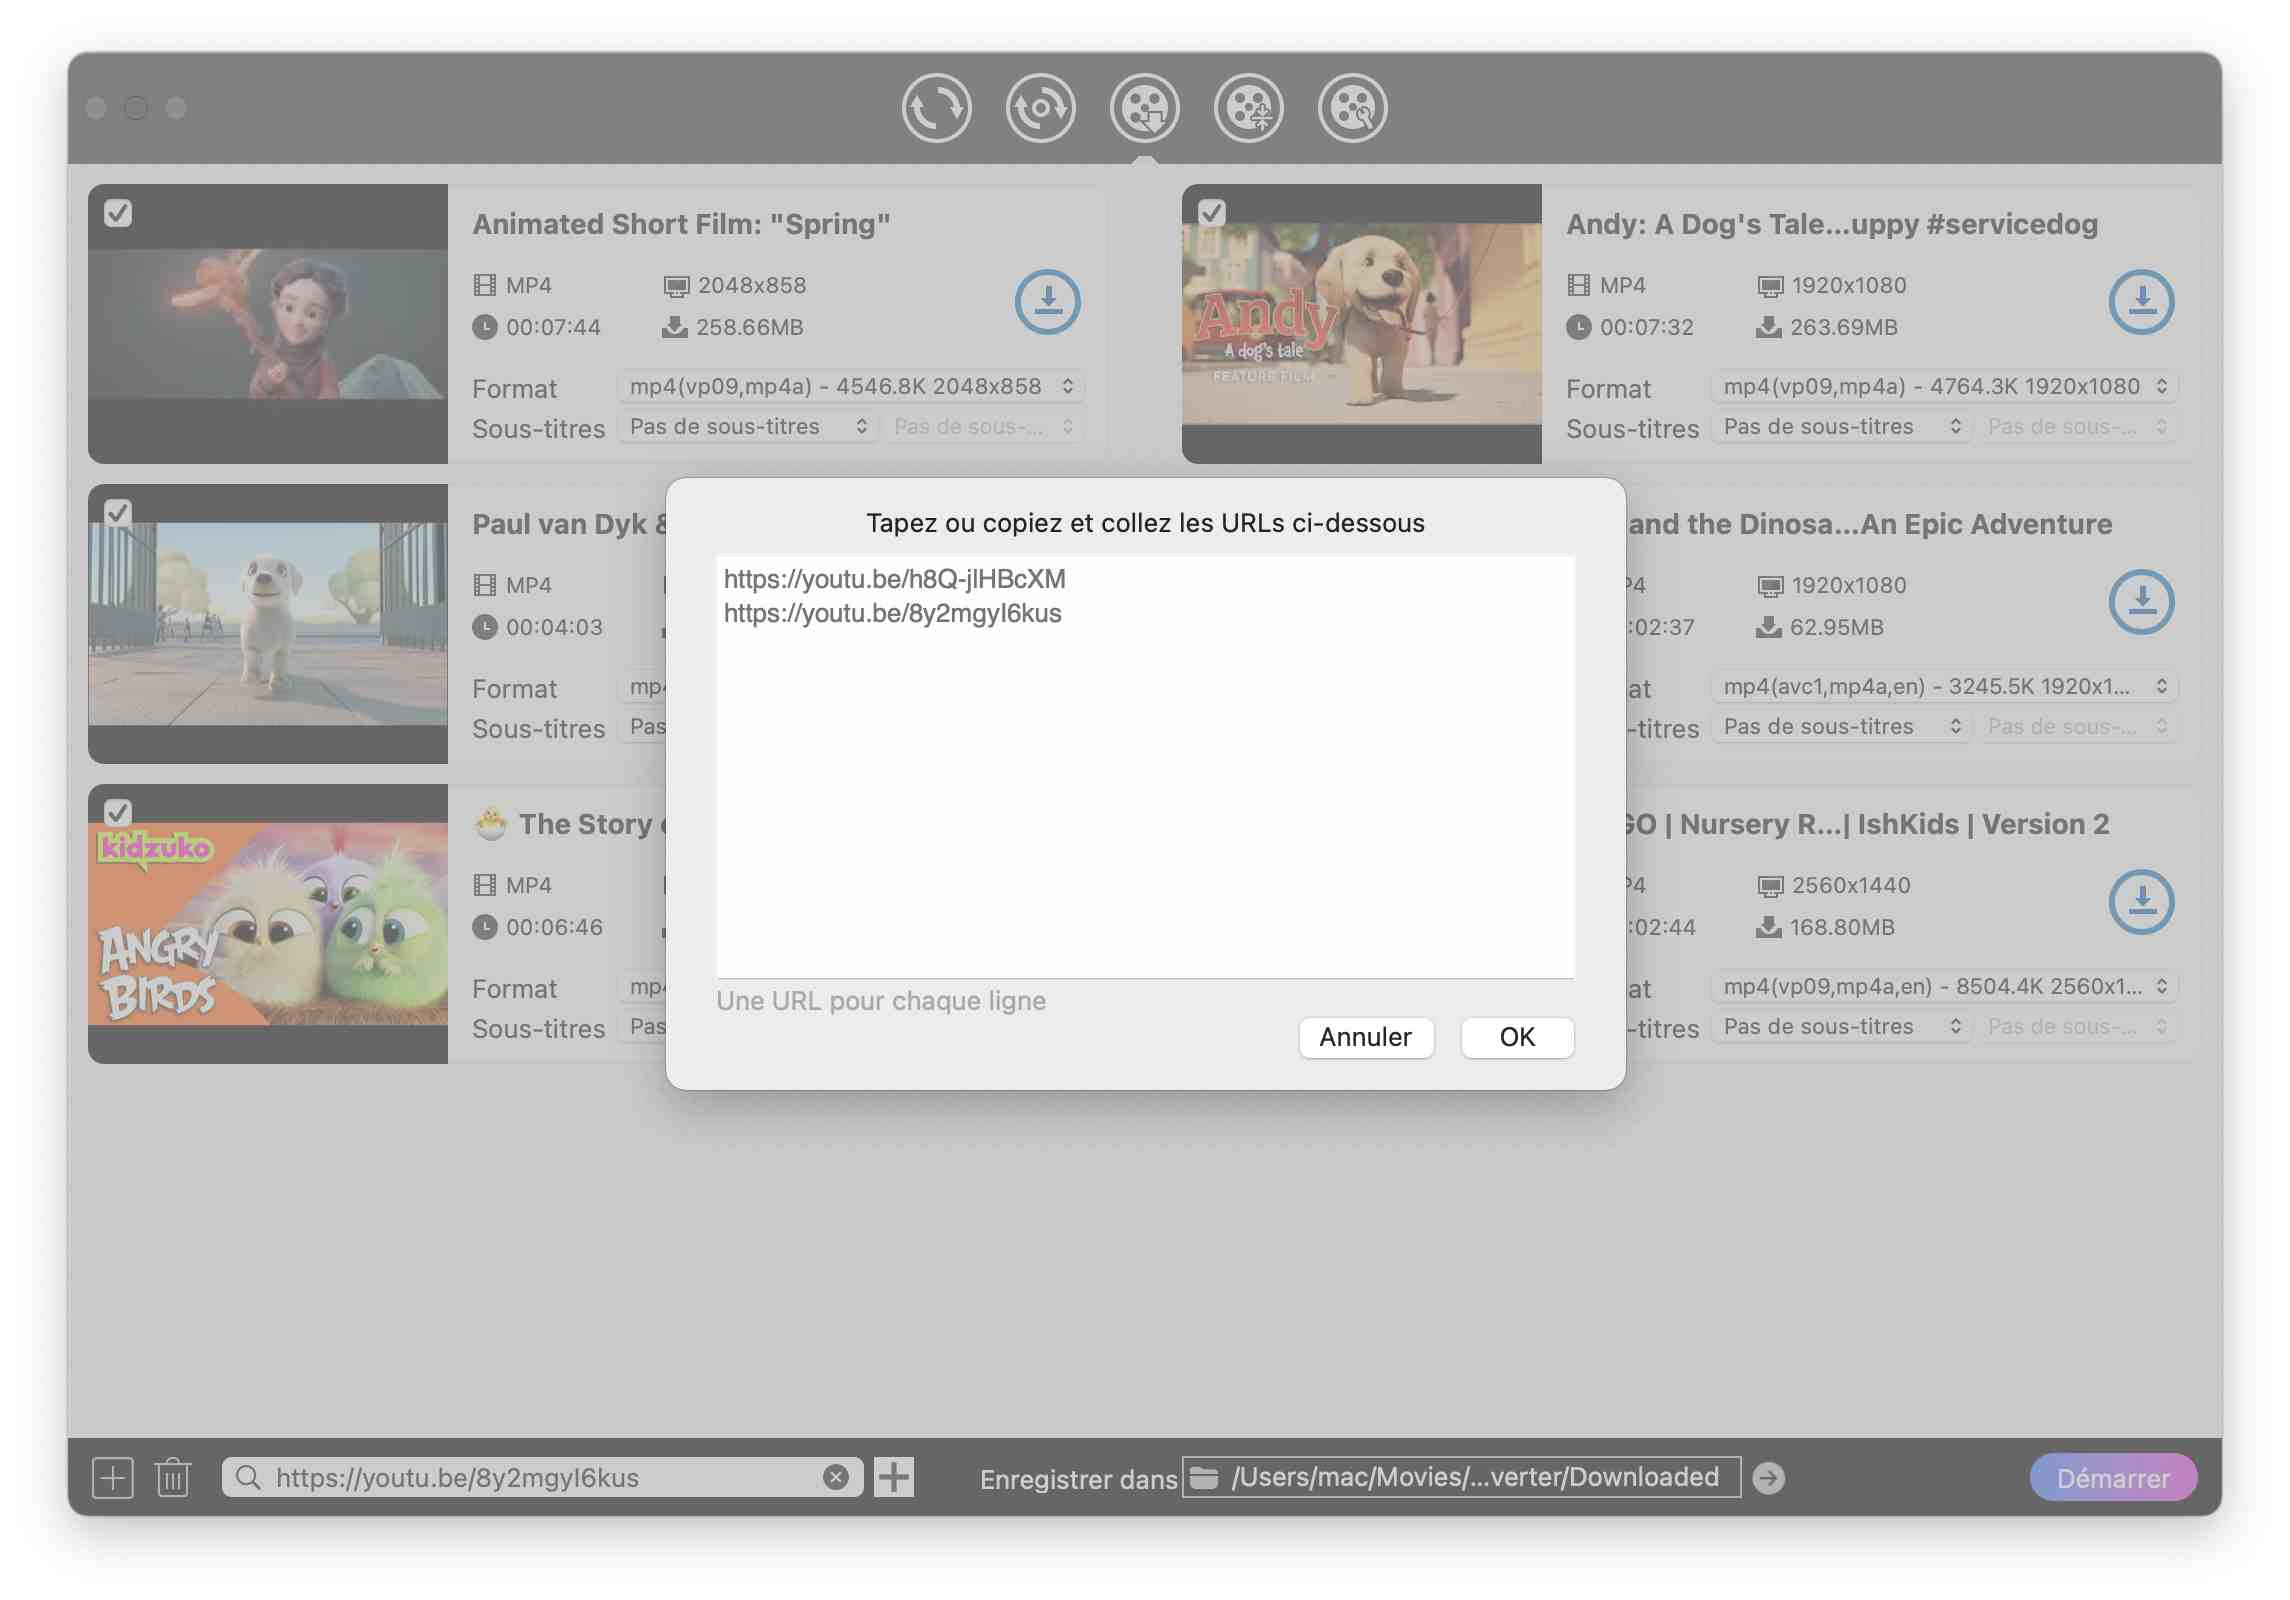Click the 258.66MB file size text

pos(749,327)
